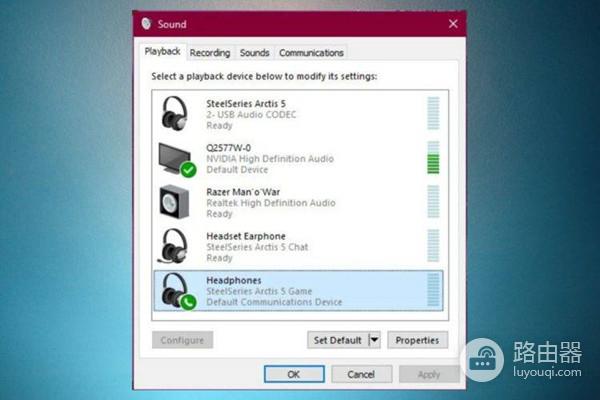Click the Configure button

pos(183,340)
